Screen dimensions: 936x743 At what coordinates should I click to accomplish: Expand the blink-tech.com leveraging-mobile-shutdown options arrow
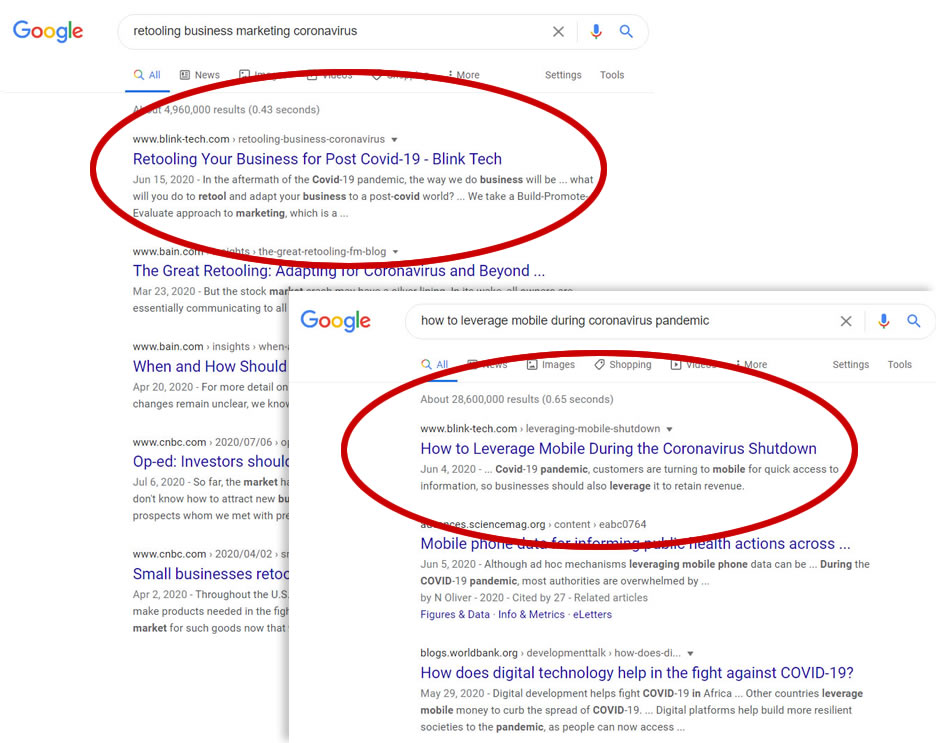(x=669, y=429)
